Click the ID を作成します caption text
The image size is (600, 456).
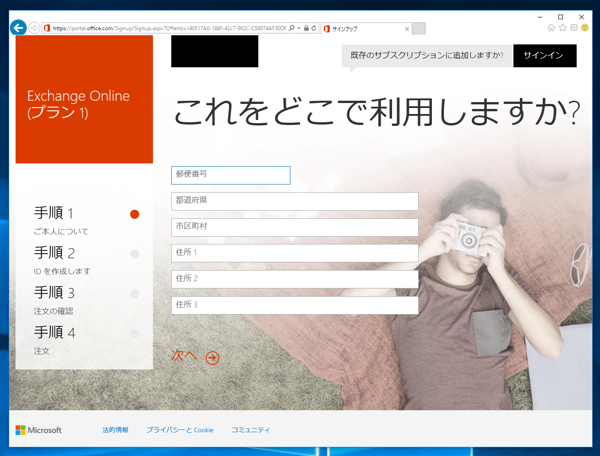click(x=62, y=271)
